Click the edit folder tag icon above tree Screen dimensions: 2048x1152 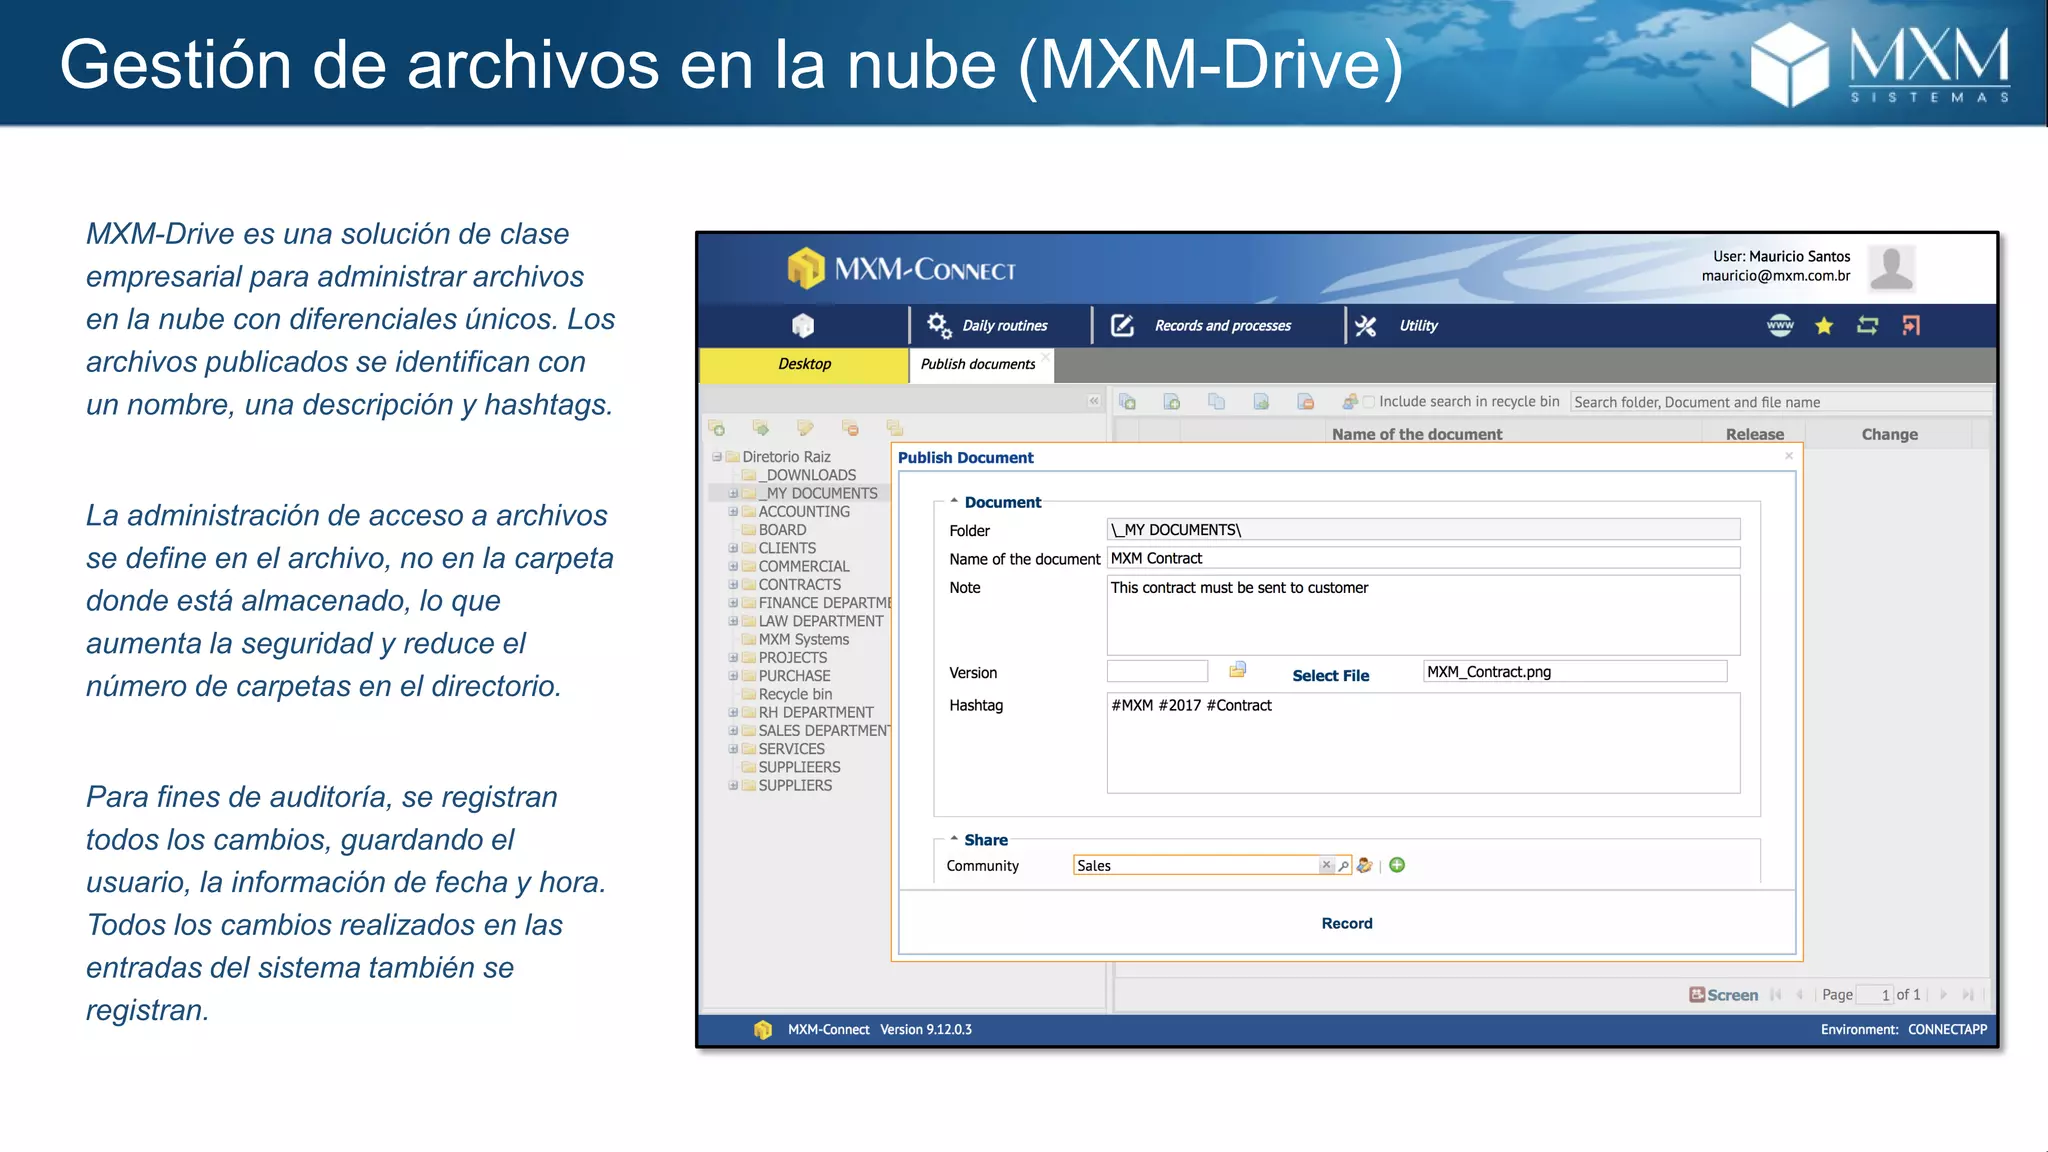(805, 428)
